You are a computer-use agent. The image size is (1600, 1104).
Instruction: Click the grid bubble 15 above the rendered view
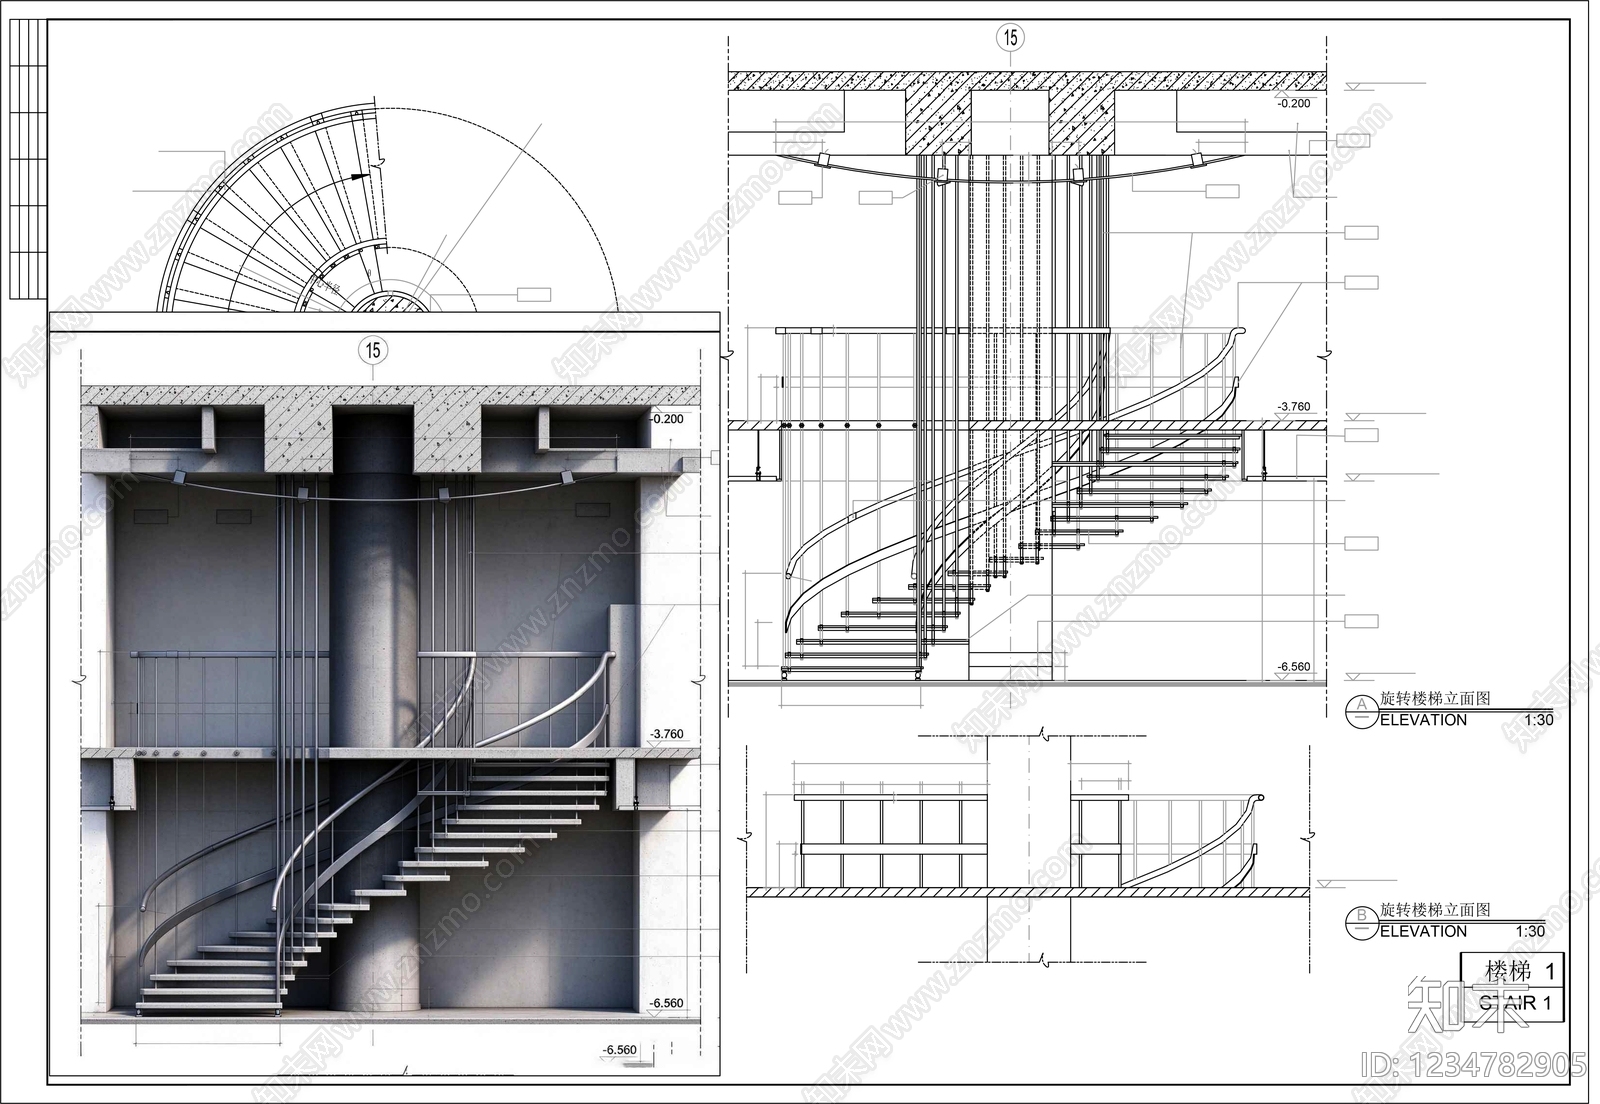click(373, 350)
